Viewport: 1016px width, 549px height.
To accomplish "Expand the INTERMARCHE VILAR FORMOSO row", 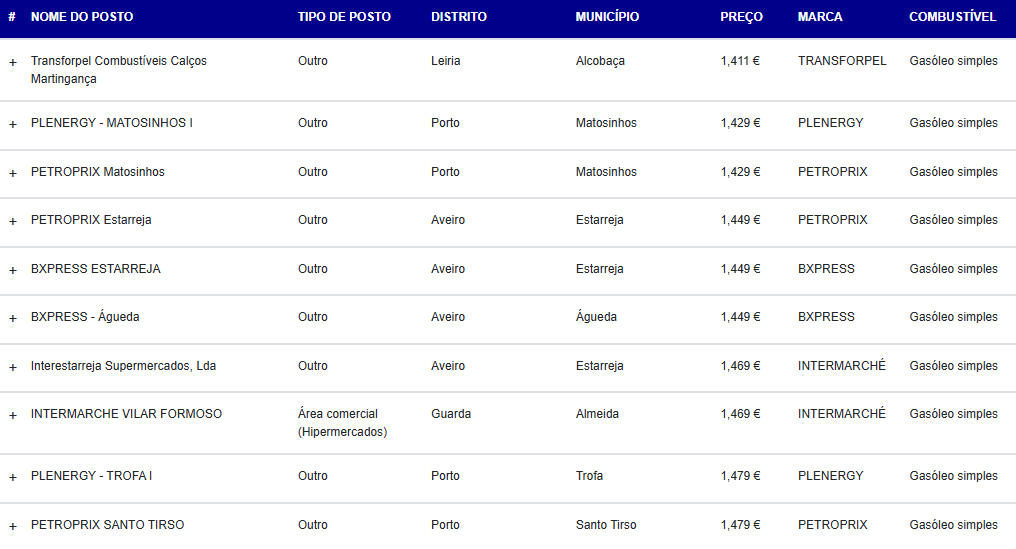I will point(12,415).
